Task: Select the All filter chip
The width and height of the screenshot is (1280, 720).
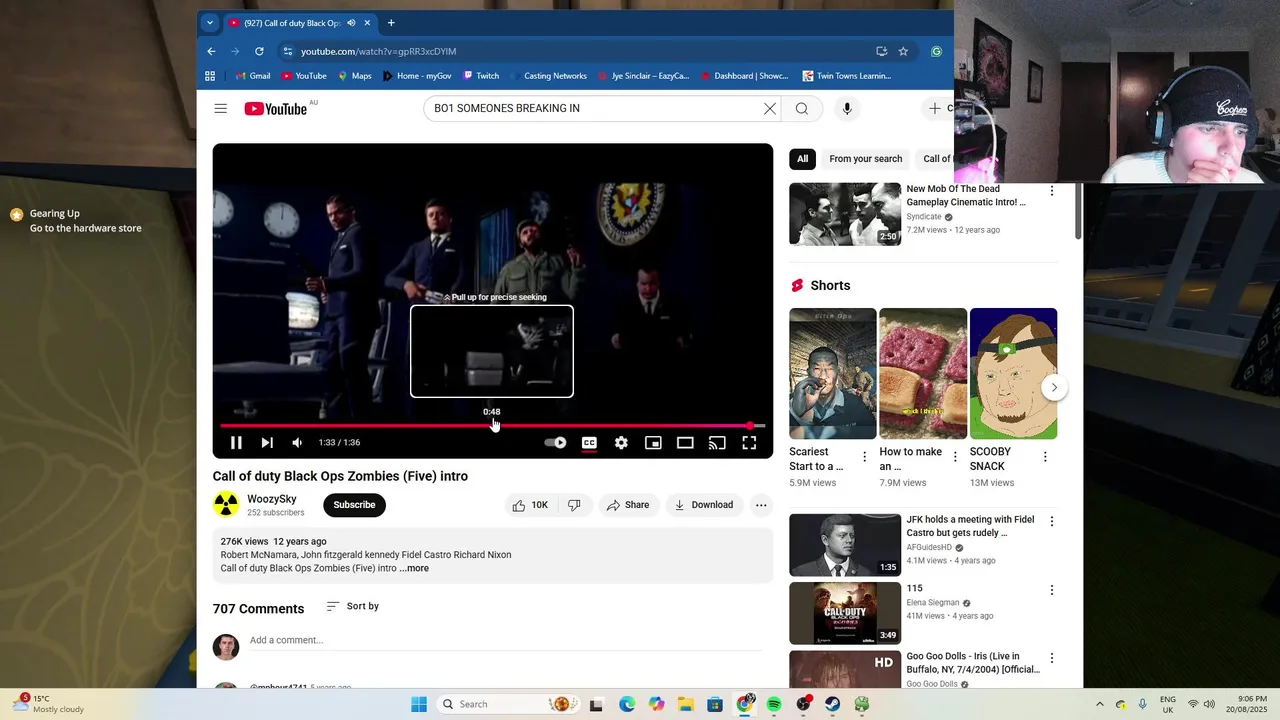Action: pyautogui.click(x=802, y=159)
